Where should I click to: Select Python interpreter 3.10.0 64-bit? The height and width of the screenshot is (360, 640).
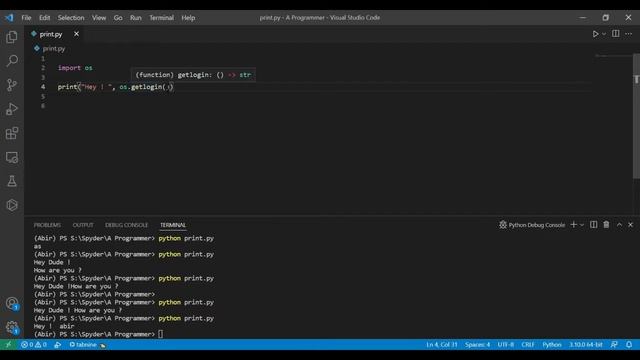pos(586,345)
